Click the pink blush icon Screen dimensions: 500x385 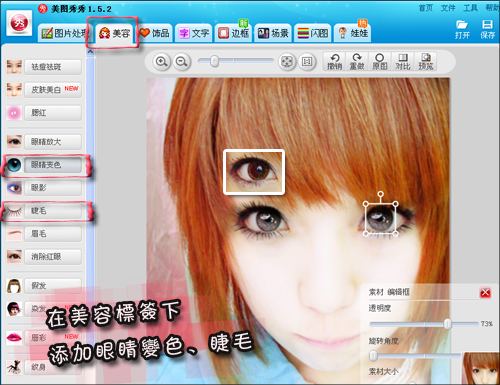[x=14, y=113]
